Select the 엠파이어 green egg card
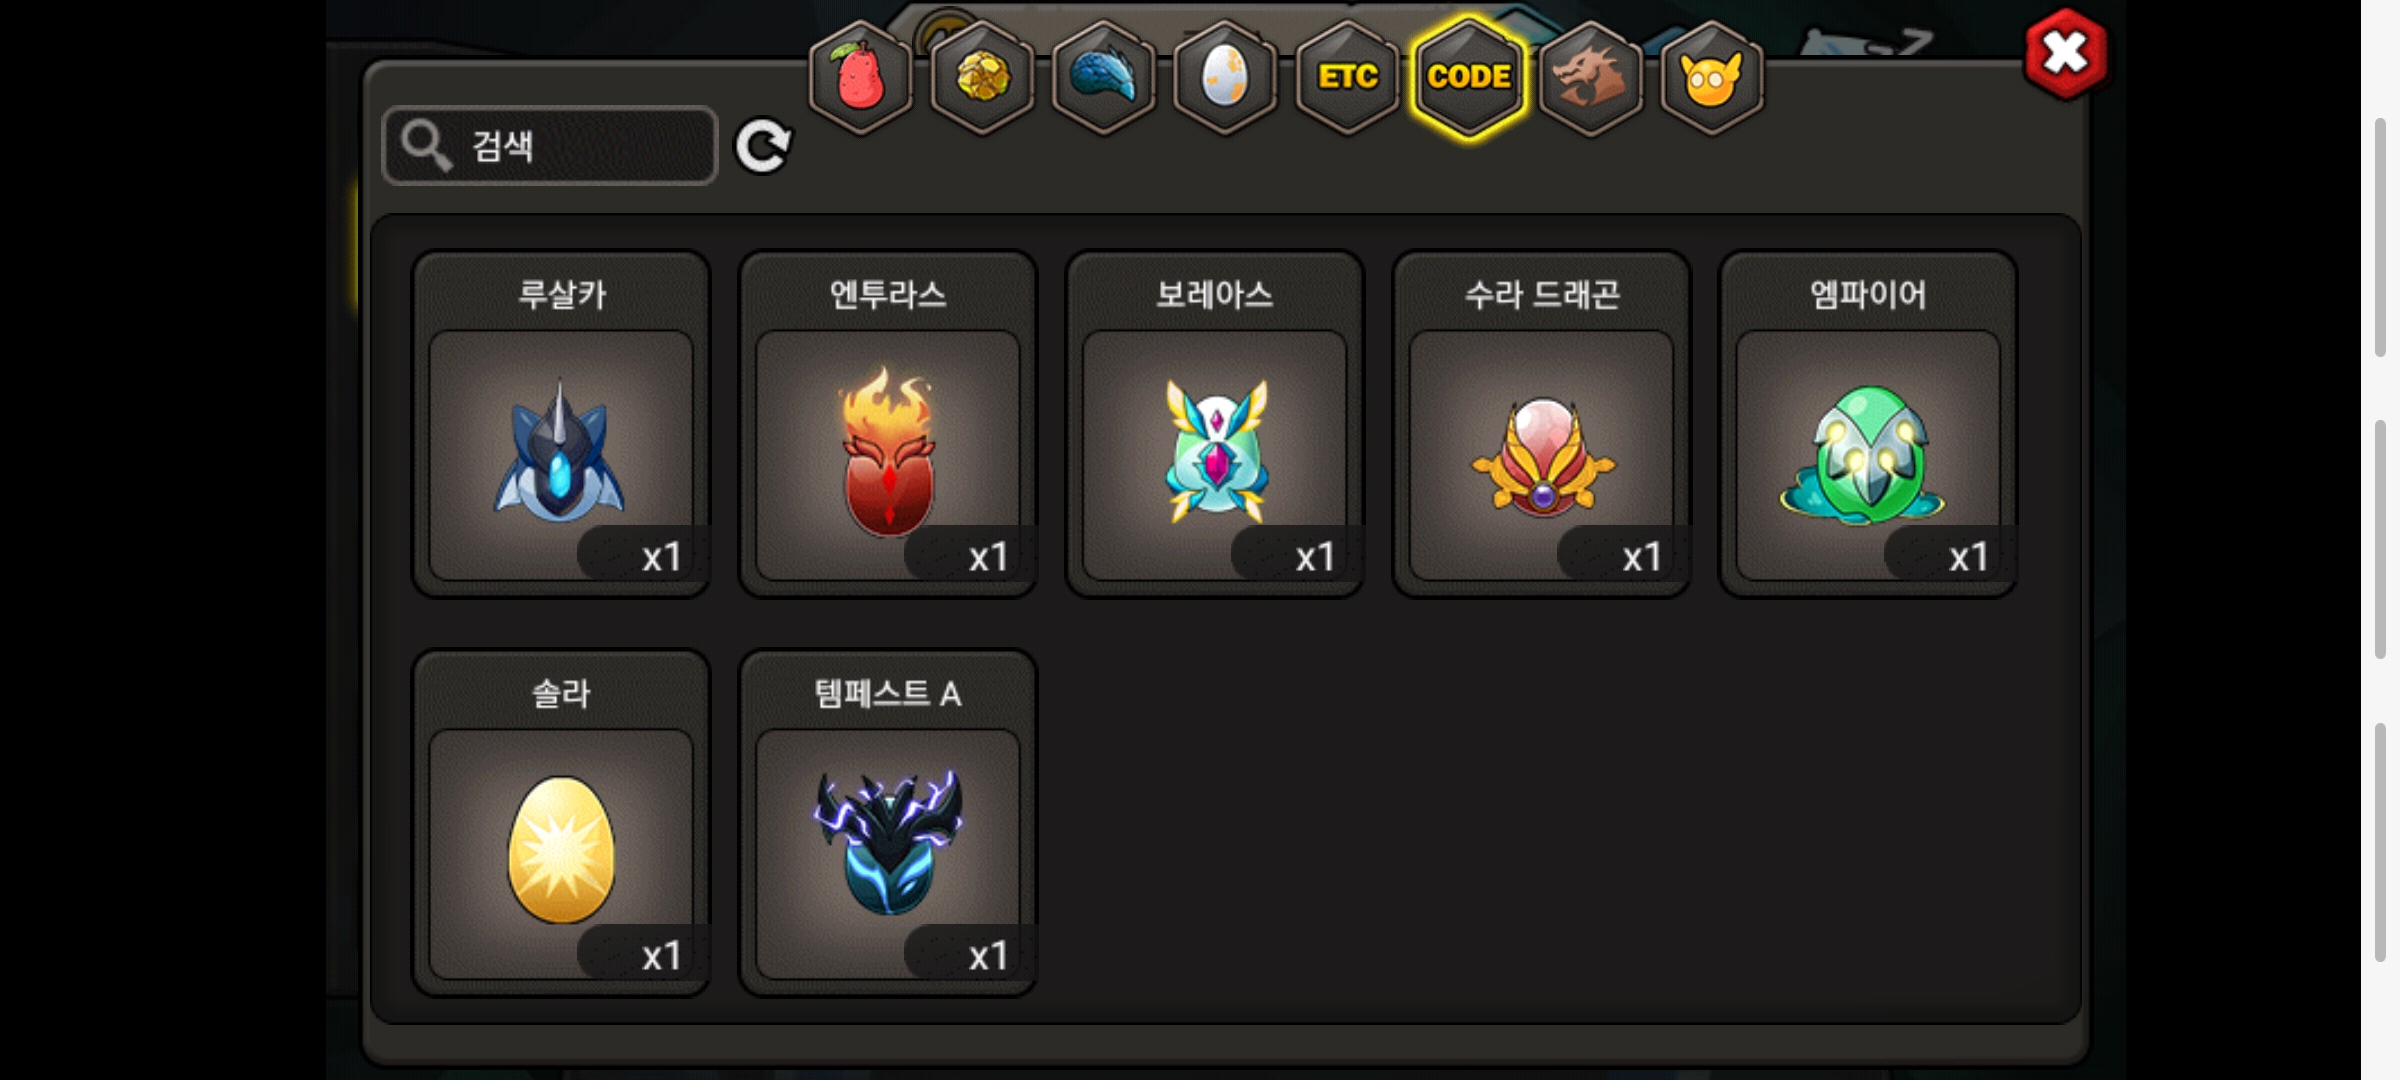2400x1080 pixels. click(x=1868, y=424)
